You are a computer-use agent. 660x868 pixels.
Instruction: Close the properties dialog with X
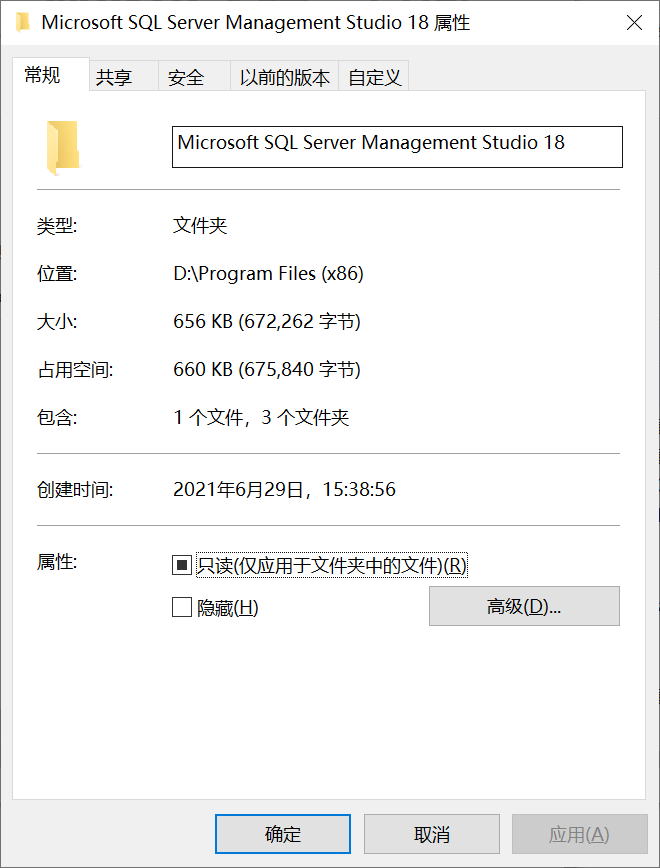pos(634,23)
